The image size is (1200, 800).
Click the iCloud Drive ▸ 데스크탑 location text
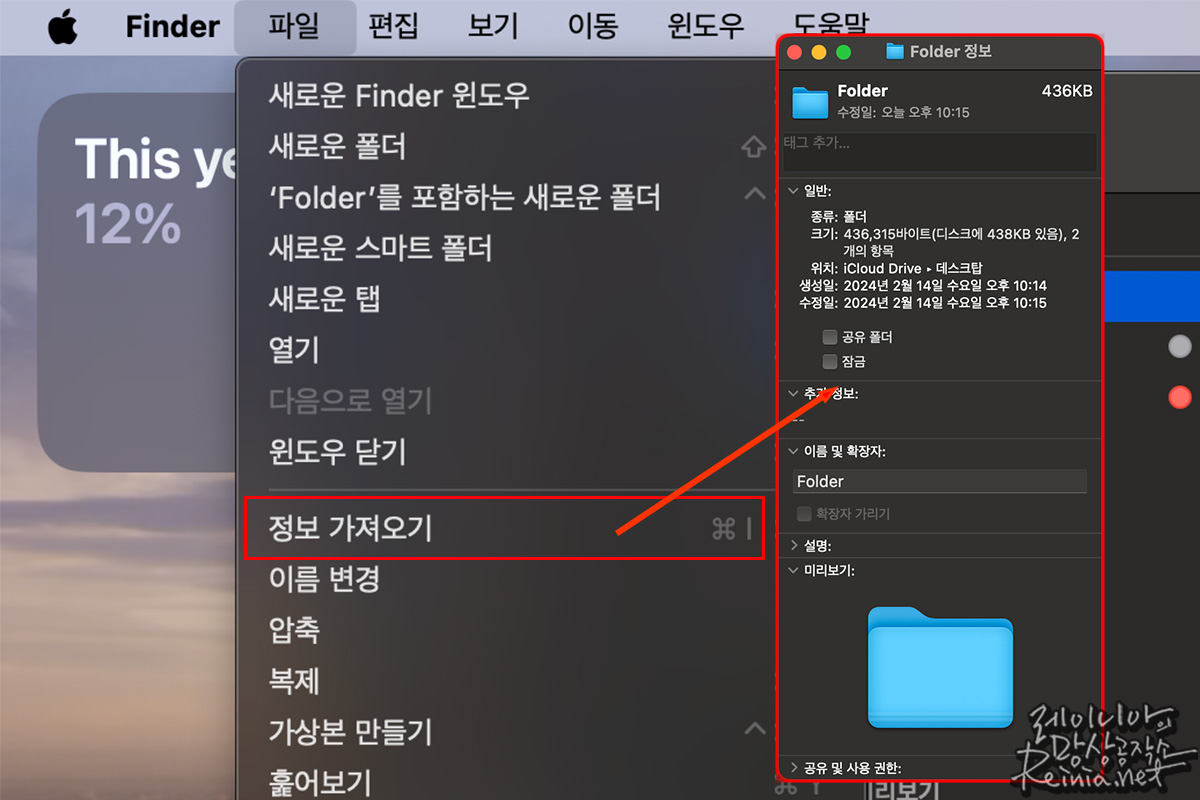coord(913,268)
